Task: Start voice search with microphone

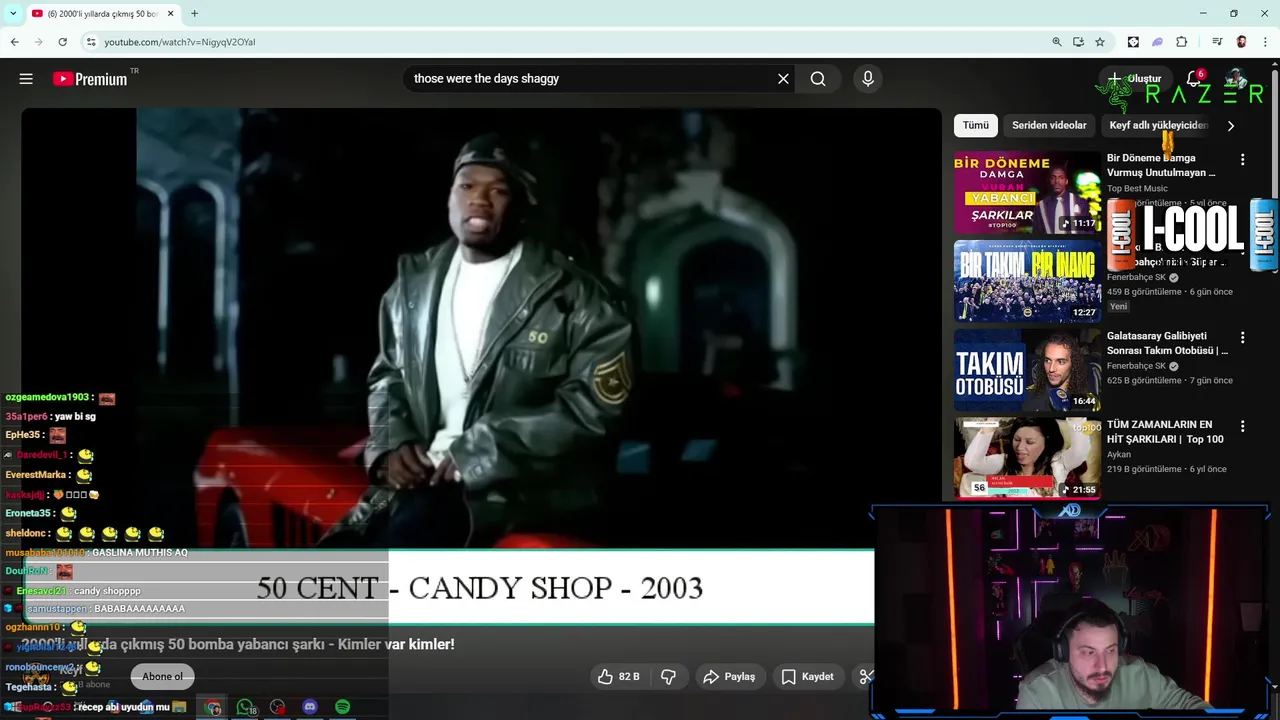Action: click(868, 79)
